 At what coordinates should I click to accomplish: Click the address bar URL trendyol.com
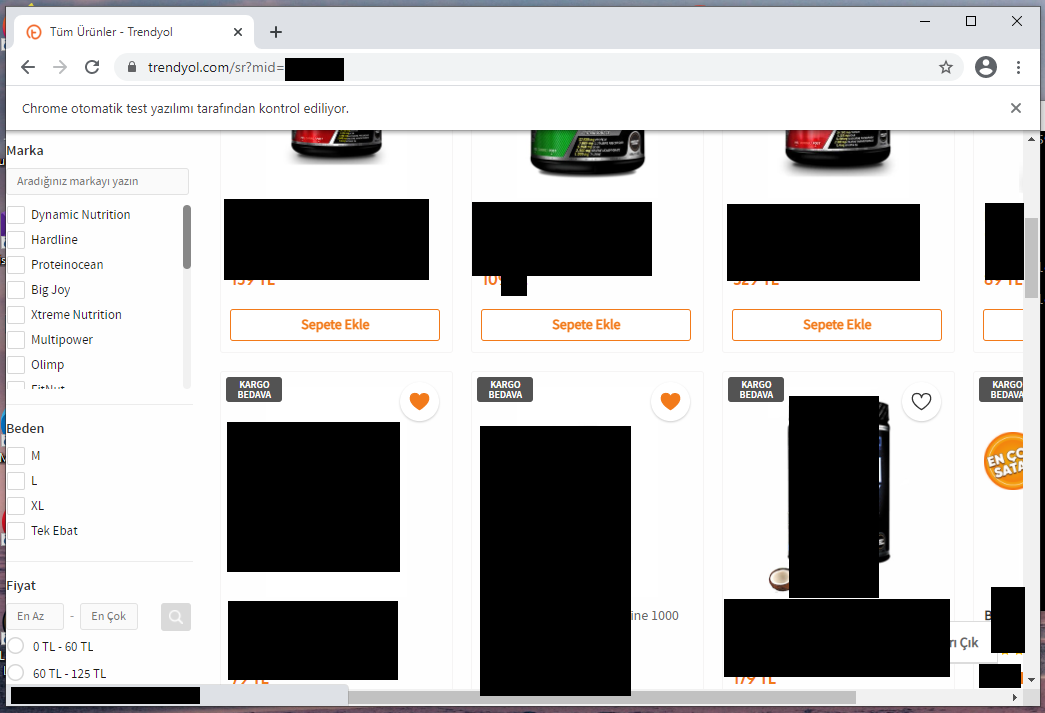[215, 67]
